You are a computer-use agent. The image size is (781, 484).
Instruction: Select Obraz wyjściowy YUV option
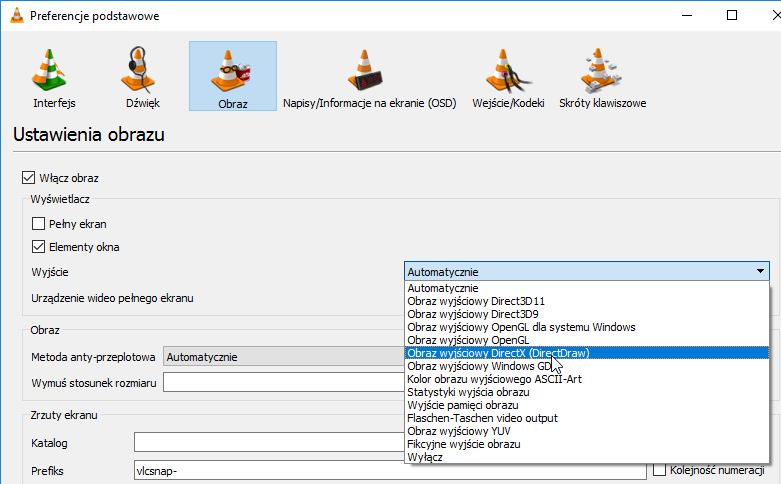click(587, 430)
